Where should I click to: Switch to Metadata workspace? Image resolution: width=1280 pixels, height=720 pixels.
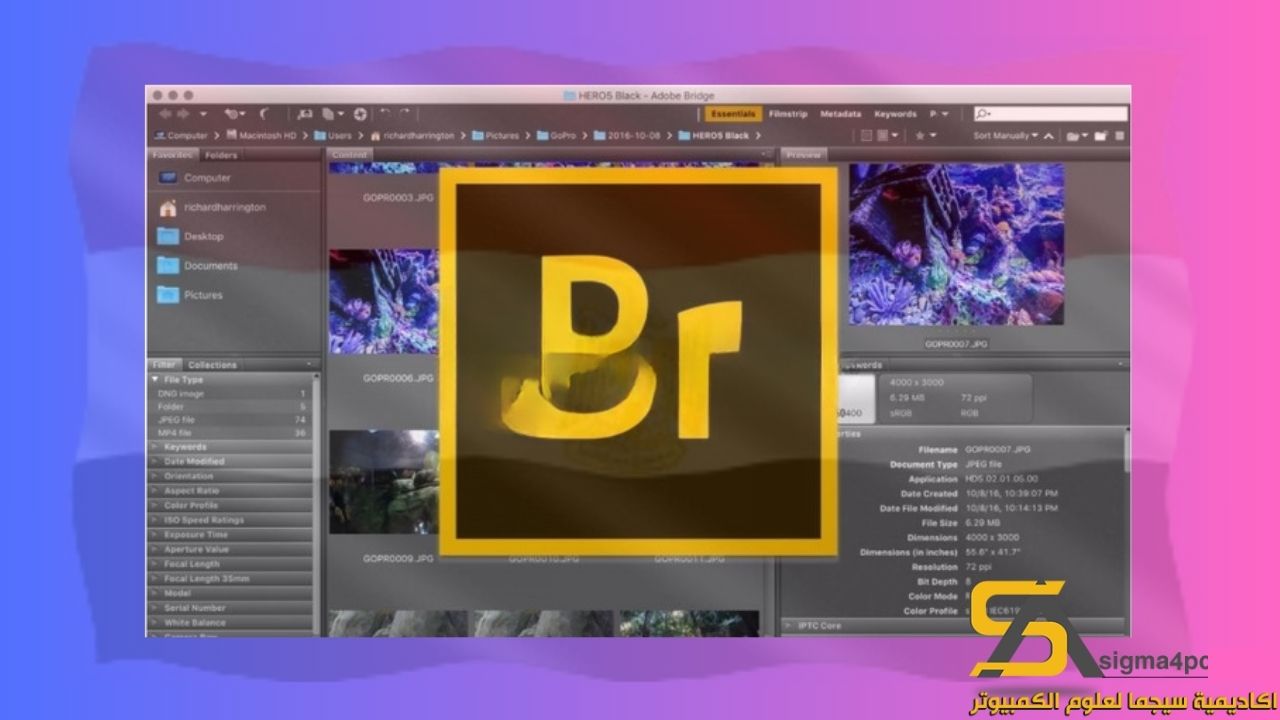point(840,114)
